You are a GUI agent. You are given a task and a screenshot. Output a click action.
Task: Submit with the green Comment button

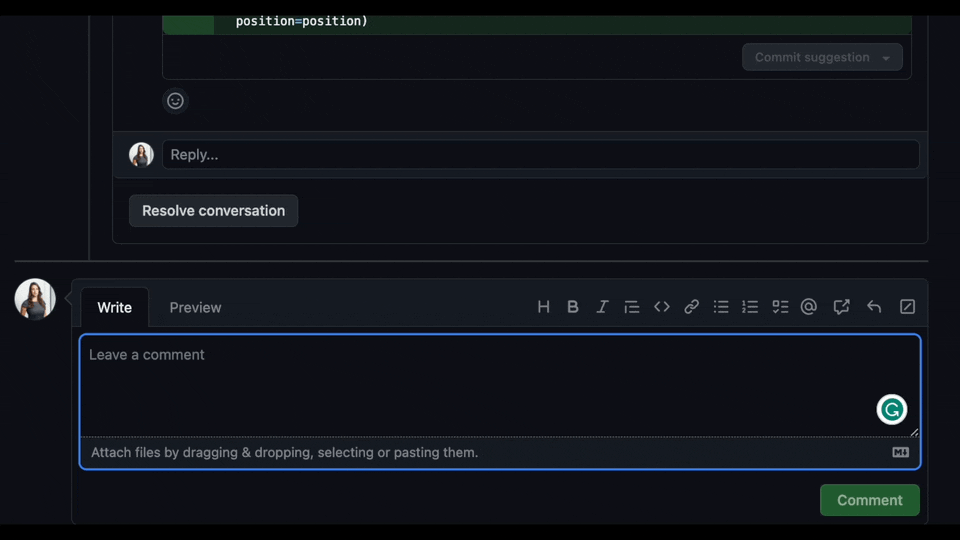click(869, 500)
